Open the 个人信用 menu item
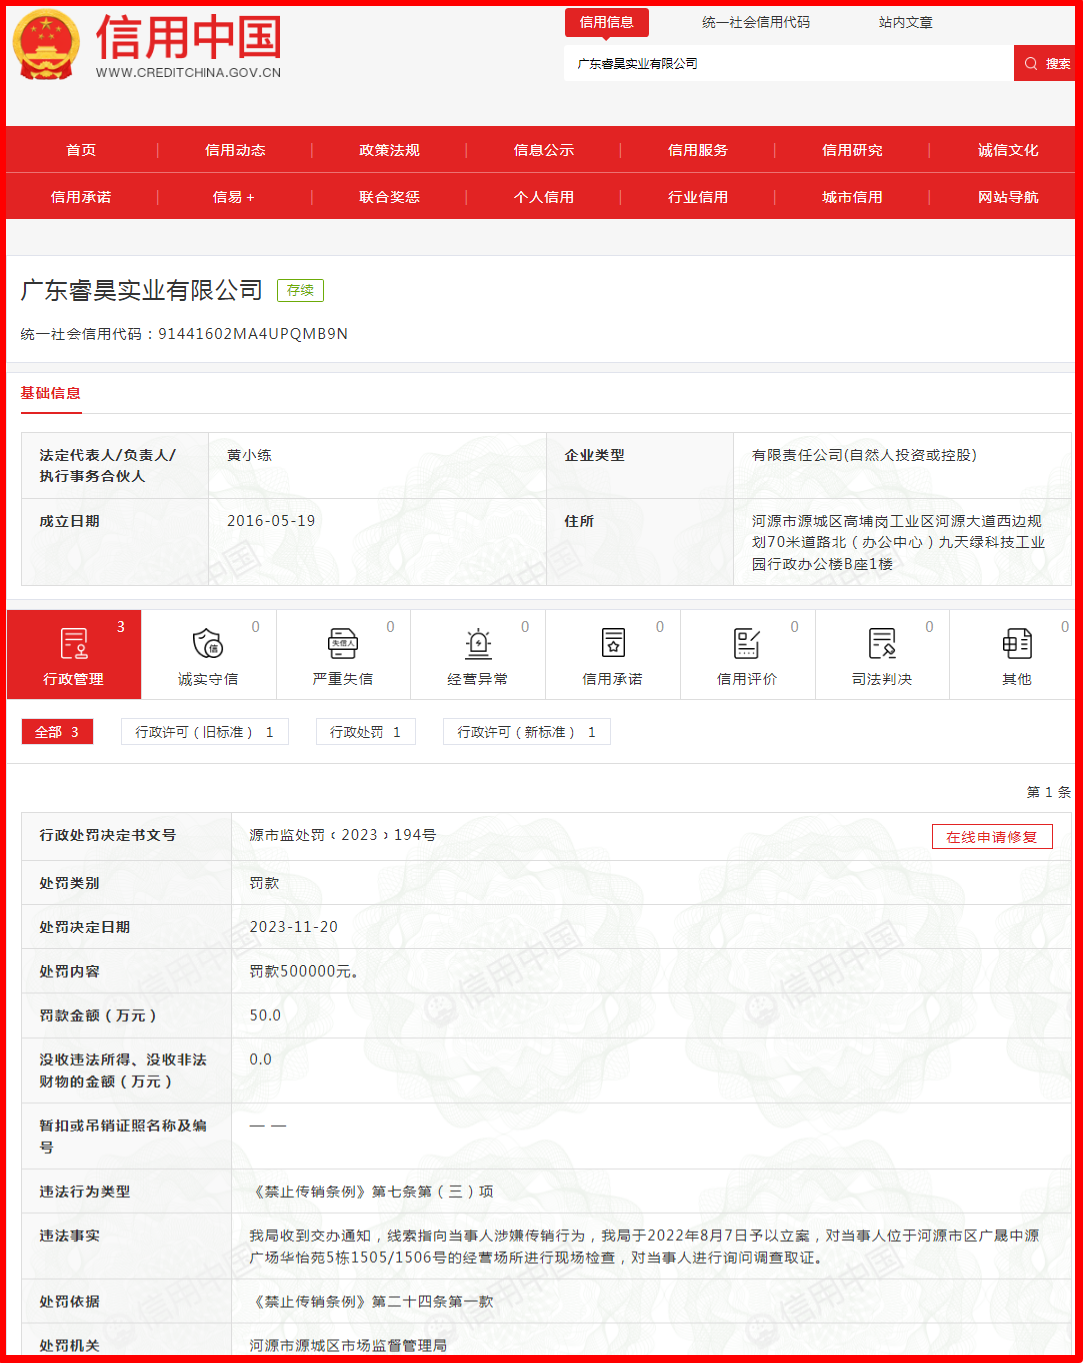The height and width of the screenshot is (1363, 1083). coord(544,197)
